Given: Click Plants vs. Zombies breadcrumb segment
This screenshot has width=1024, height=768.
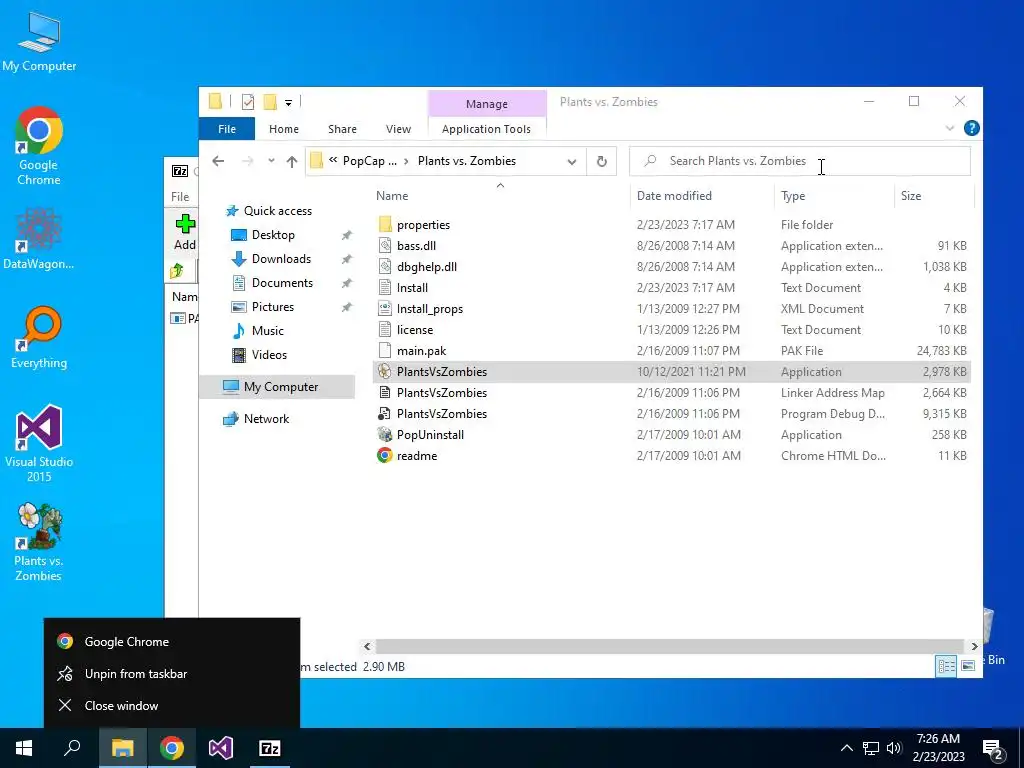Looking at the screenshot, I should click(467, 161).
